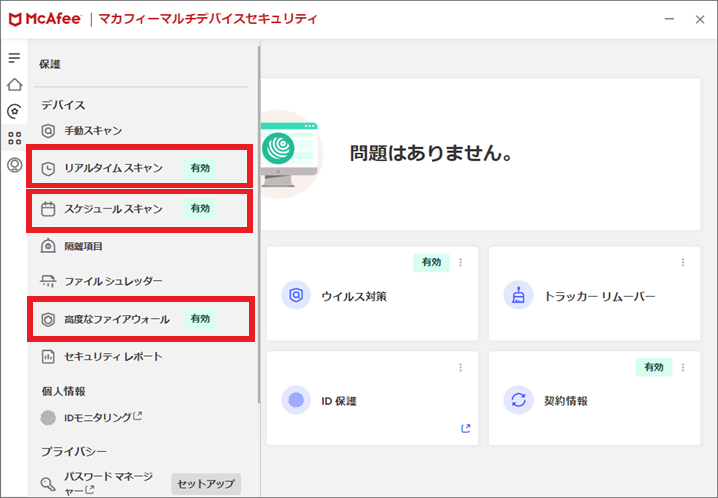Open リアルタイム スキャン menu entry

pyautogui.click(x=113, y=168)
